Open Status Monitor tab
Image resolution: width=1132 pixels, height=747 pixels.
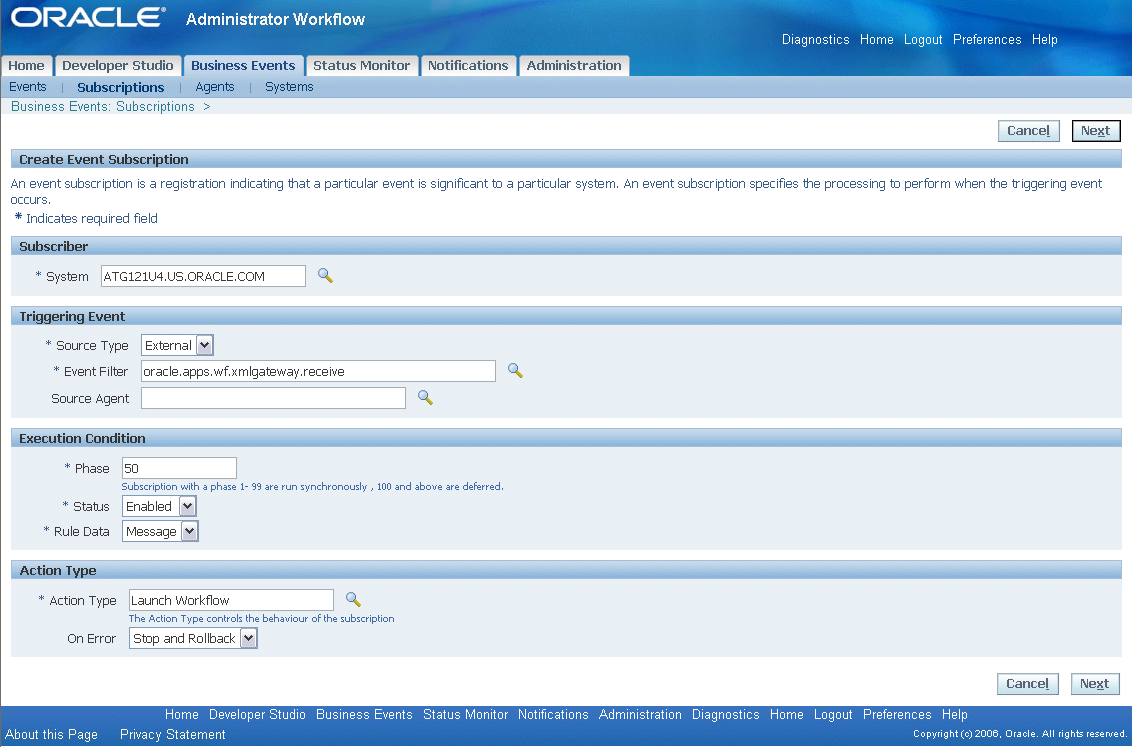[361, 66]
